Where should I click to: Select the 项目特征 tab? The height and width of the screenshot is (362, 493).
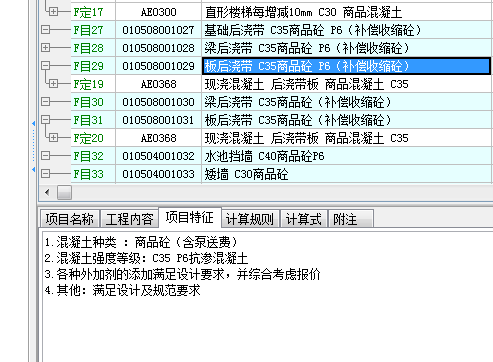pyautogui.click(x=190, y=217)
